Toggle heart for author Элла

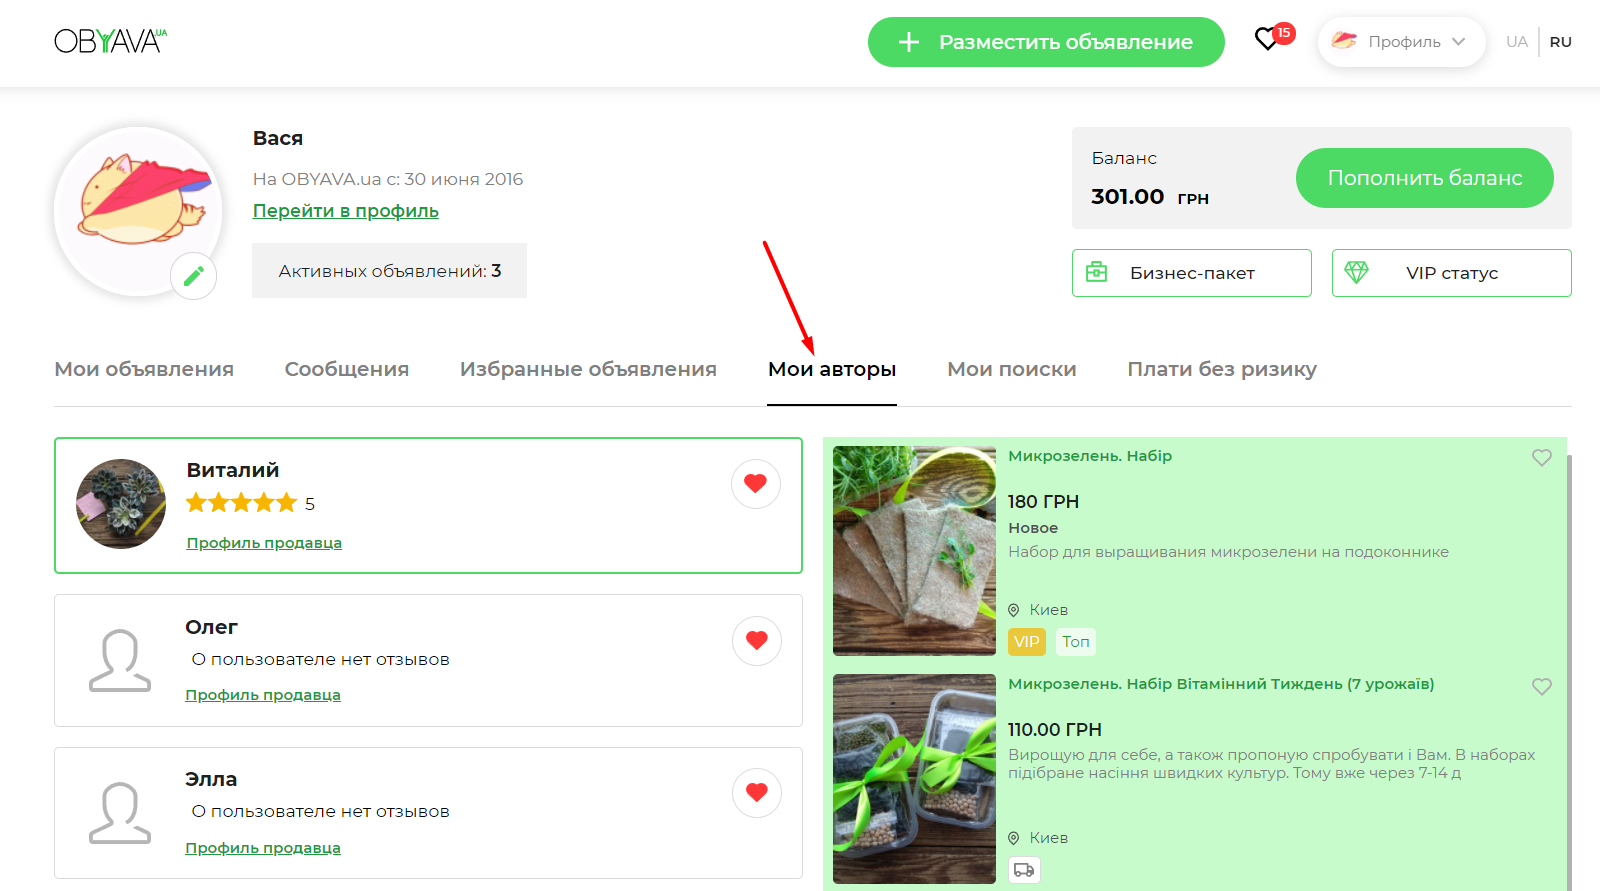tap(756, 793)
